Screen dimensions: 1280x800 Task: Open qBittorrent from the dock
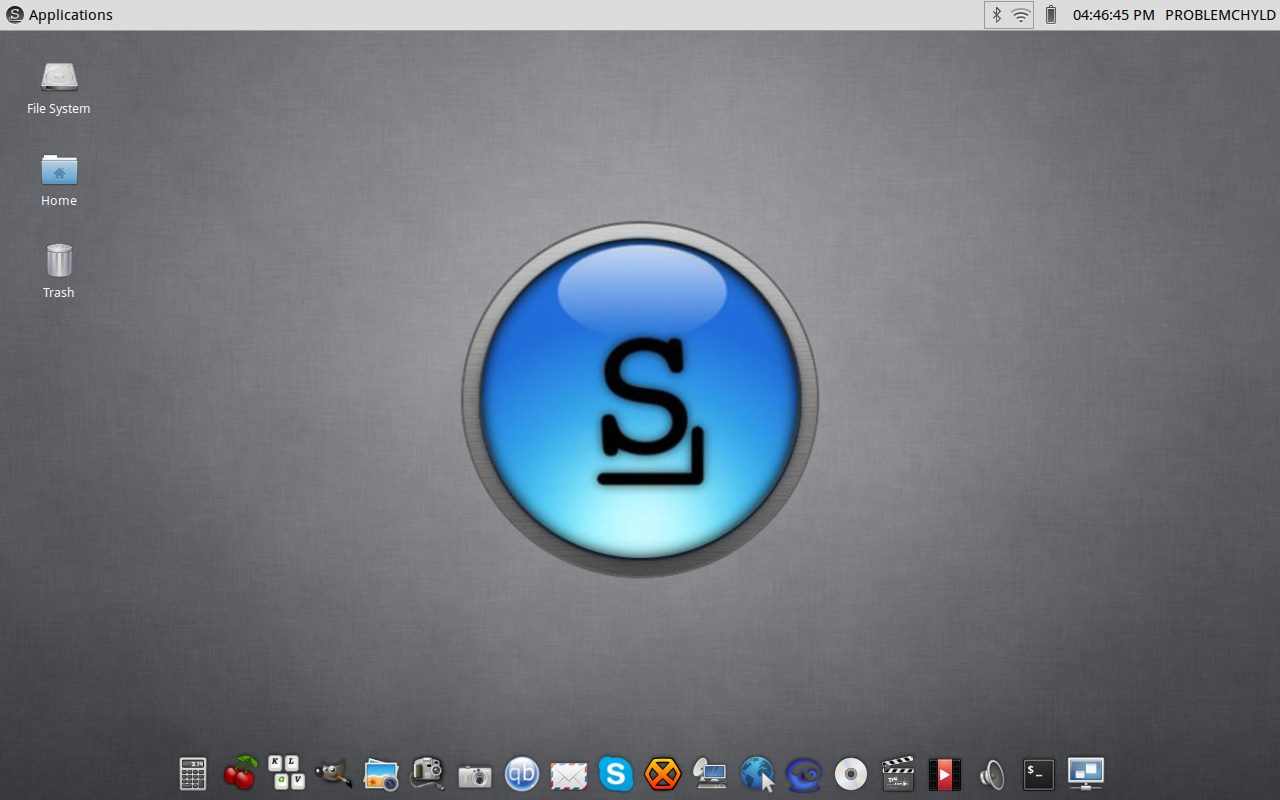522,774
